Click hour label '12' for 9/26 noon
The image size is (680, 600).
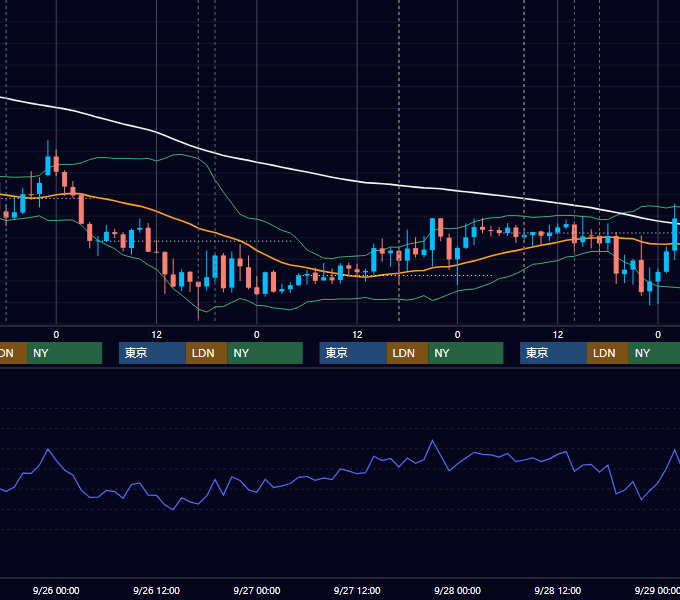pos(157,335)
